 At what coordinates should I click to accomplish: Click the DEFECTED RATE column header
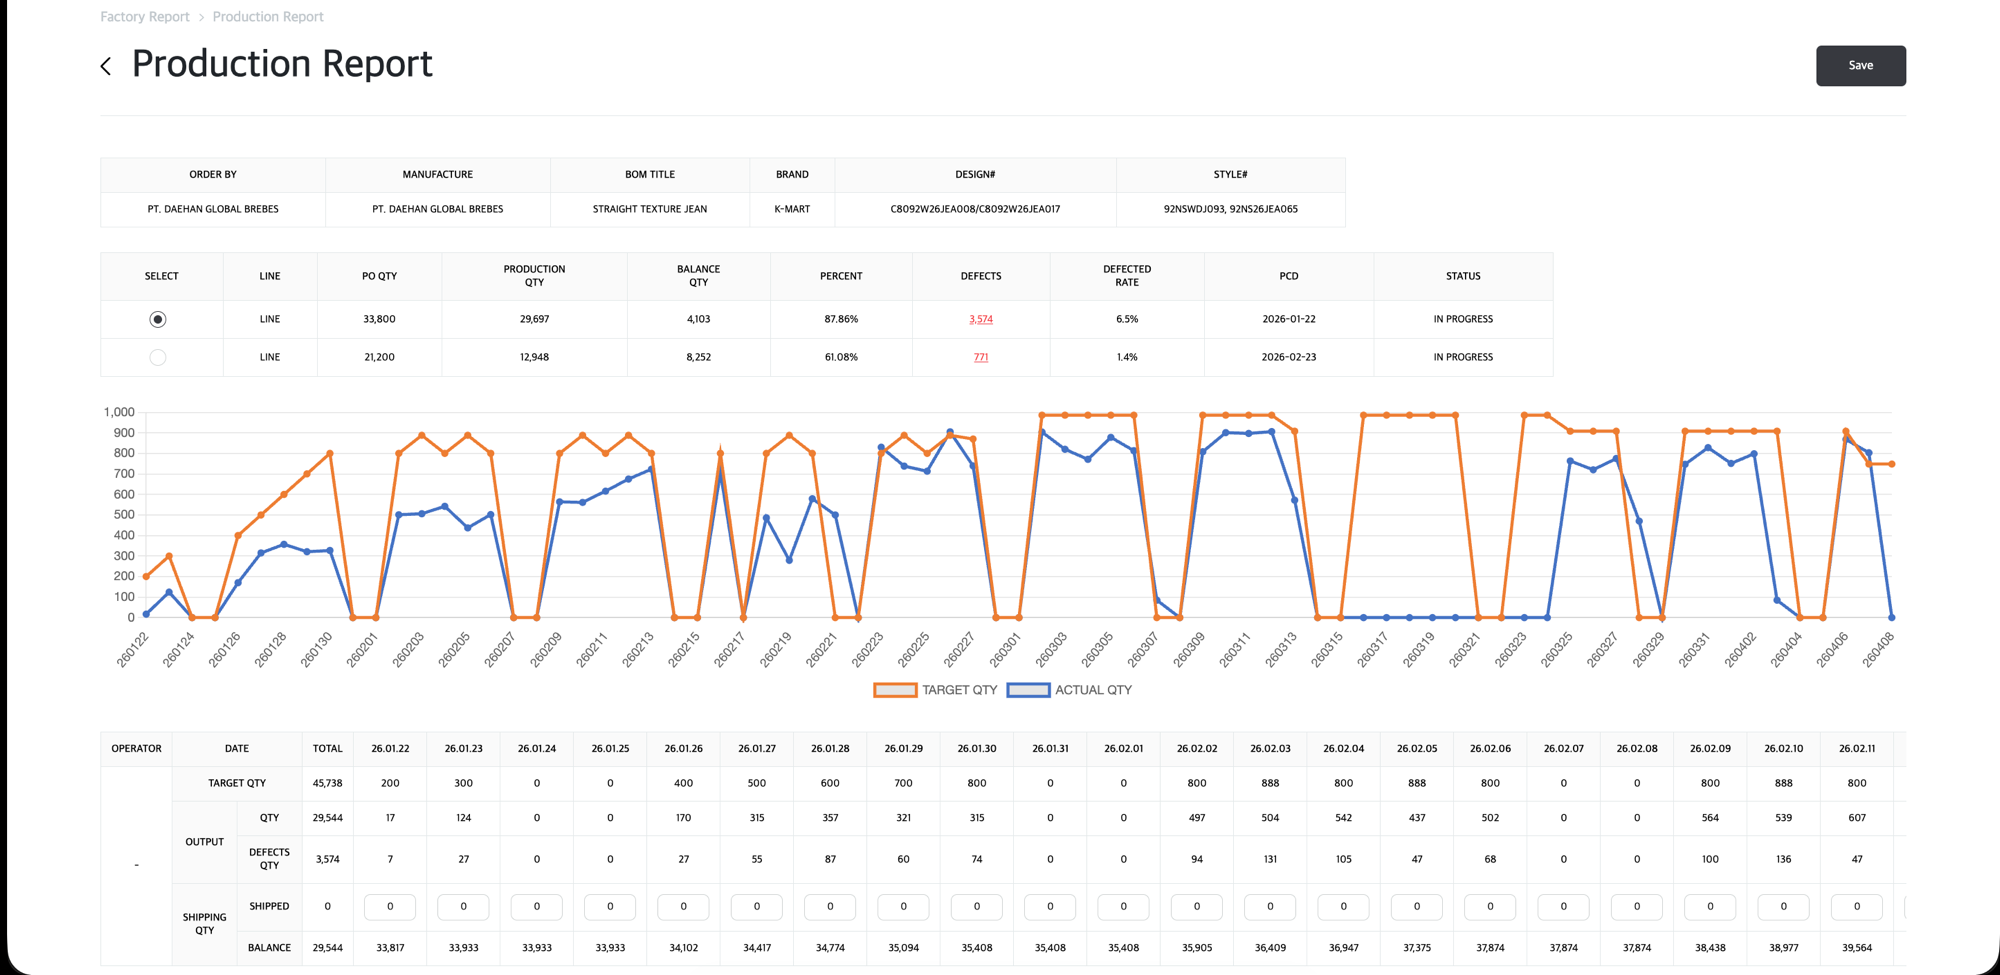[x=1126, y=276]
